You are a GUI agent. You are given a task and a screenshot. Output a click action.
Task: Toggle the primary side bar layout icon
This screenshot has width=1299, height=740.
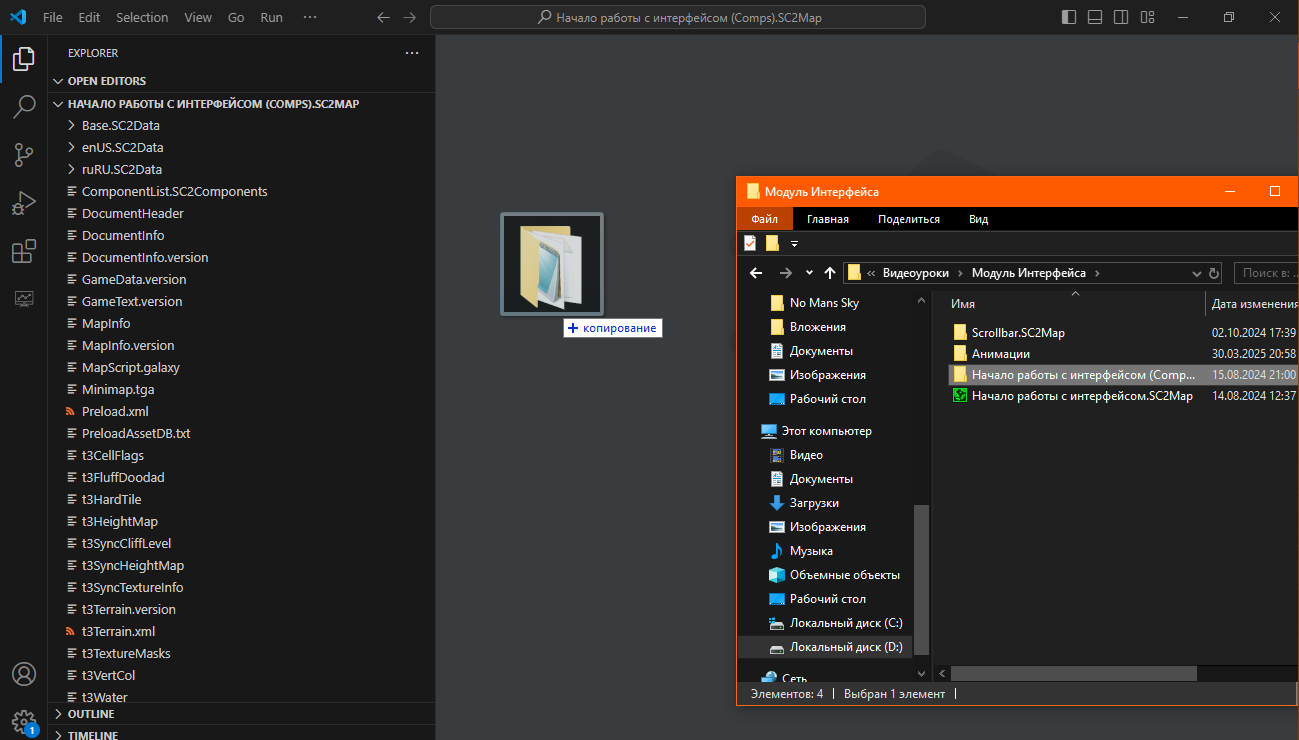click(1069, 17)
